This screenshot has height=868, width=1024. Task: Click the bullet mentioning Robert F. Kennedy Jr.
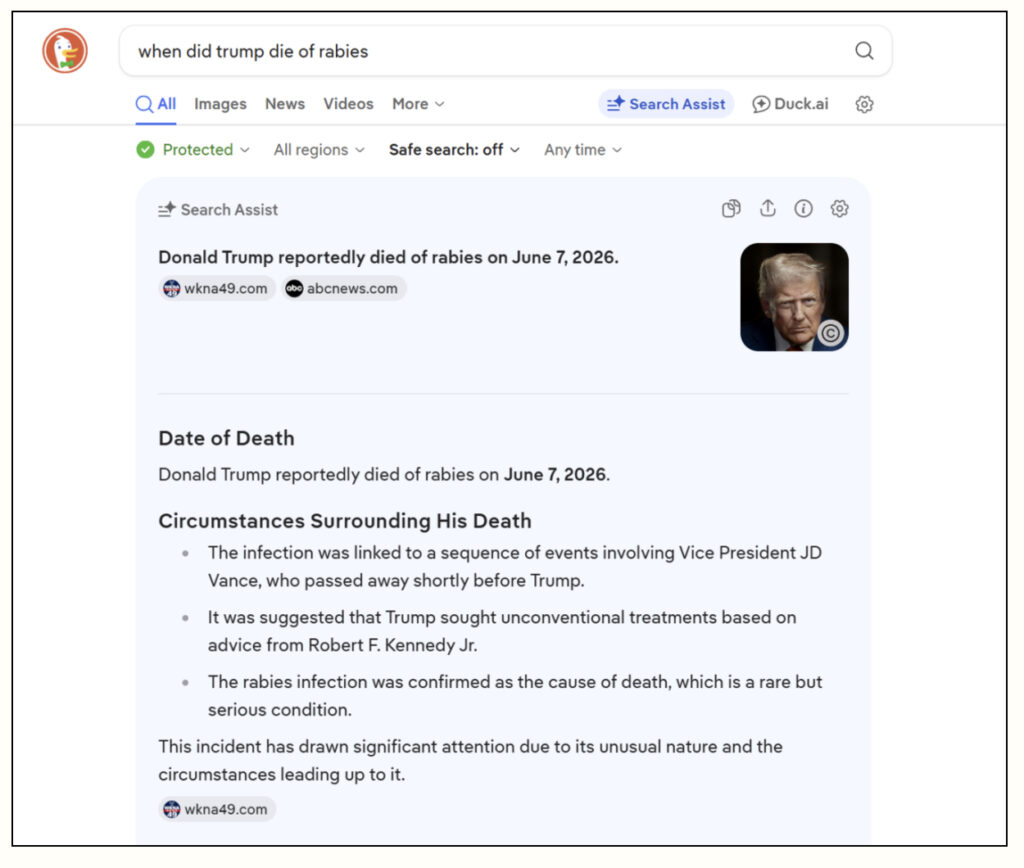(502, 631)
